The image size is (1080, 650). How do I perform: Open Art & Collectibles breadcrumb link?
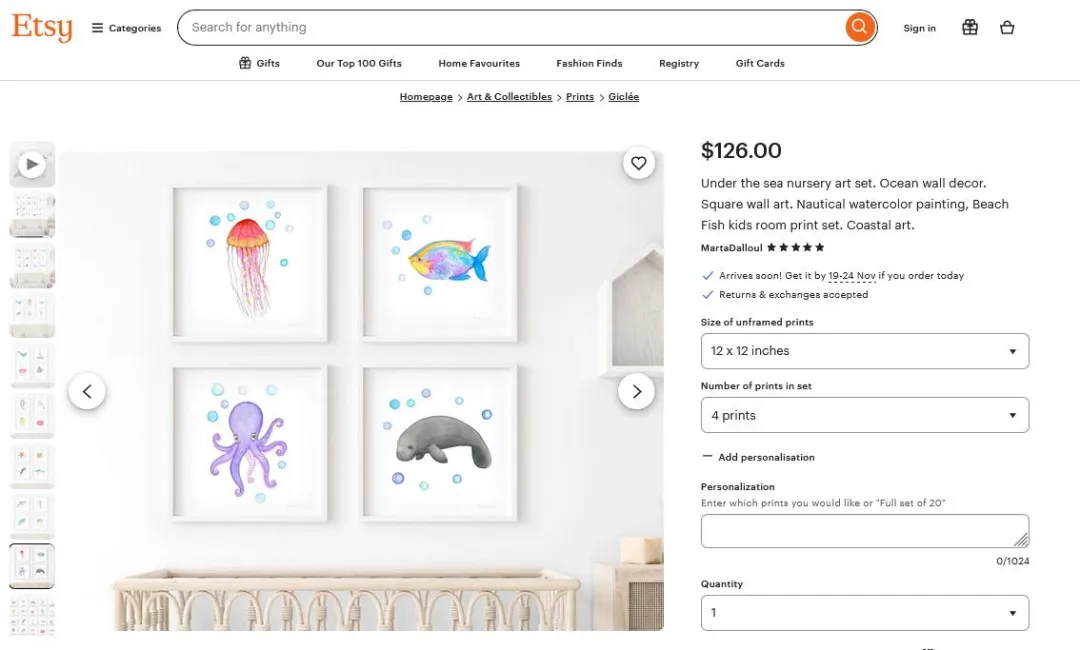(x=509, y=97)
